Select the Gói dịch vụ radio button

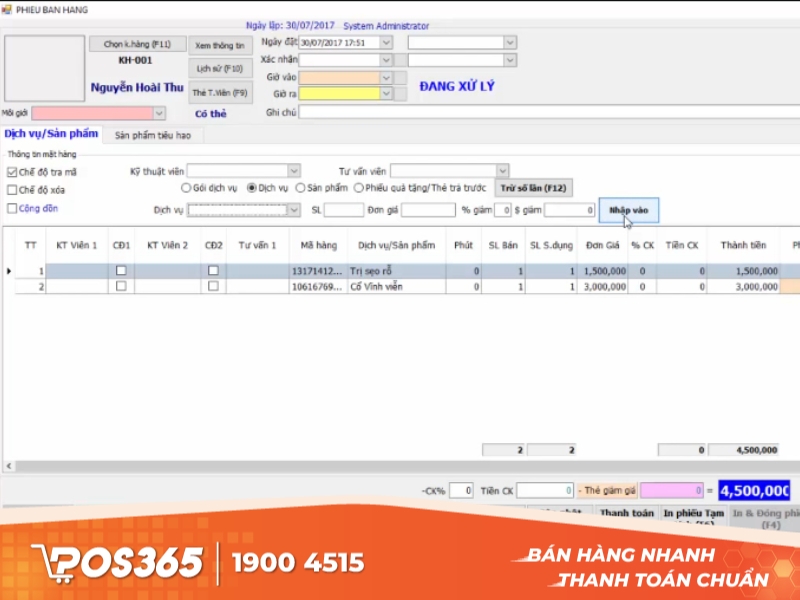(186, 188)
